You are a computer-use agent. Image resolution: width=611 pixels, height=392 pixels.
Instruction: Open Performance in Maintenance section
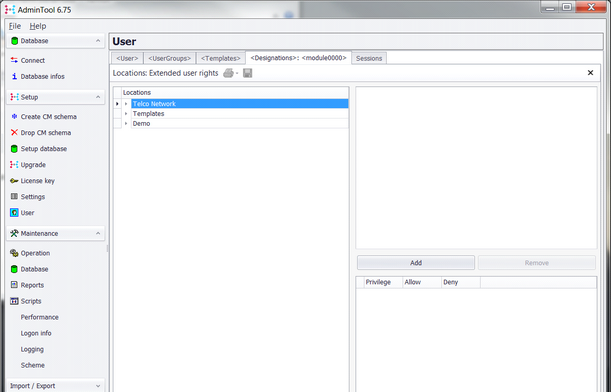click(x=39, y=317)
